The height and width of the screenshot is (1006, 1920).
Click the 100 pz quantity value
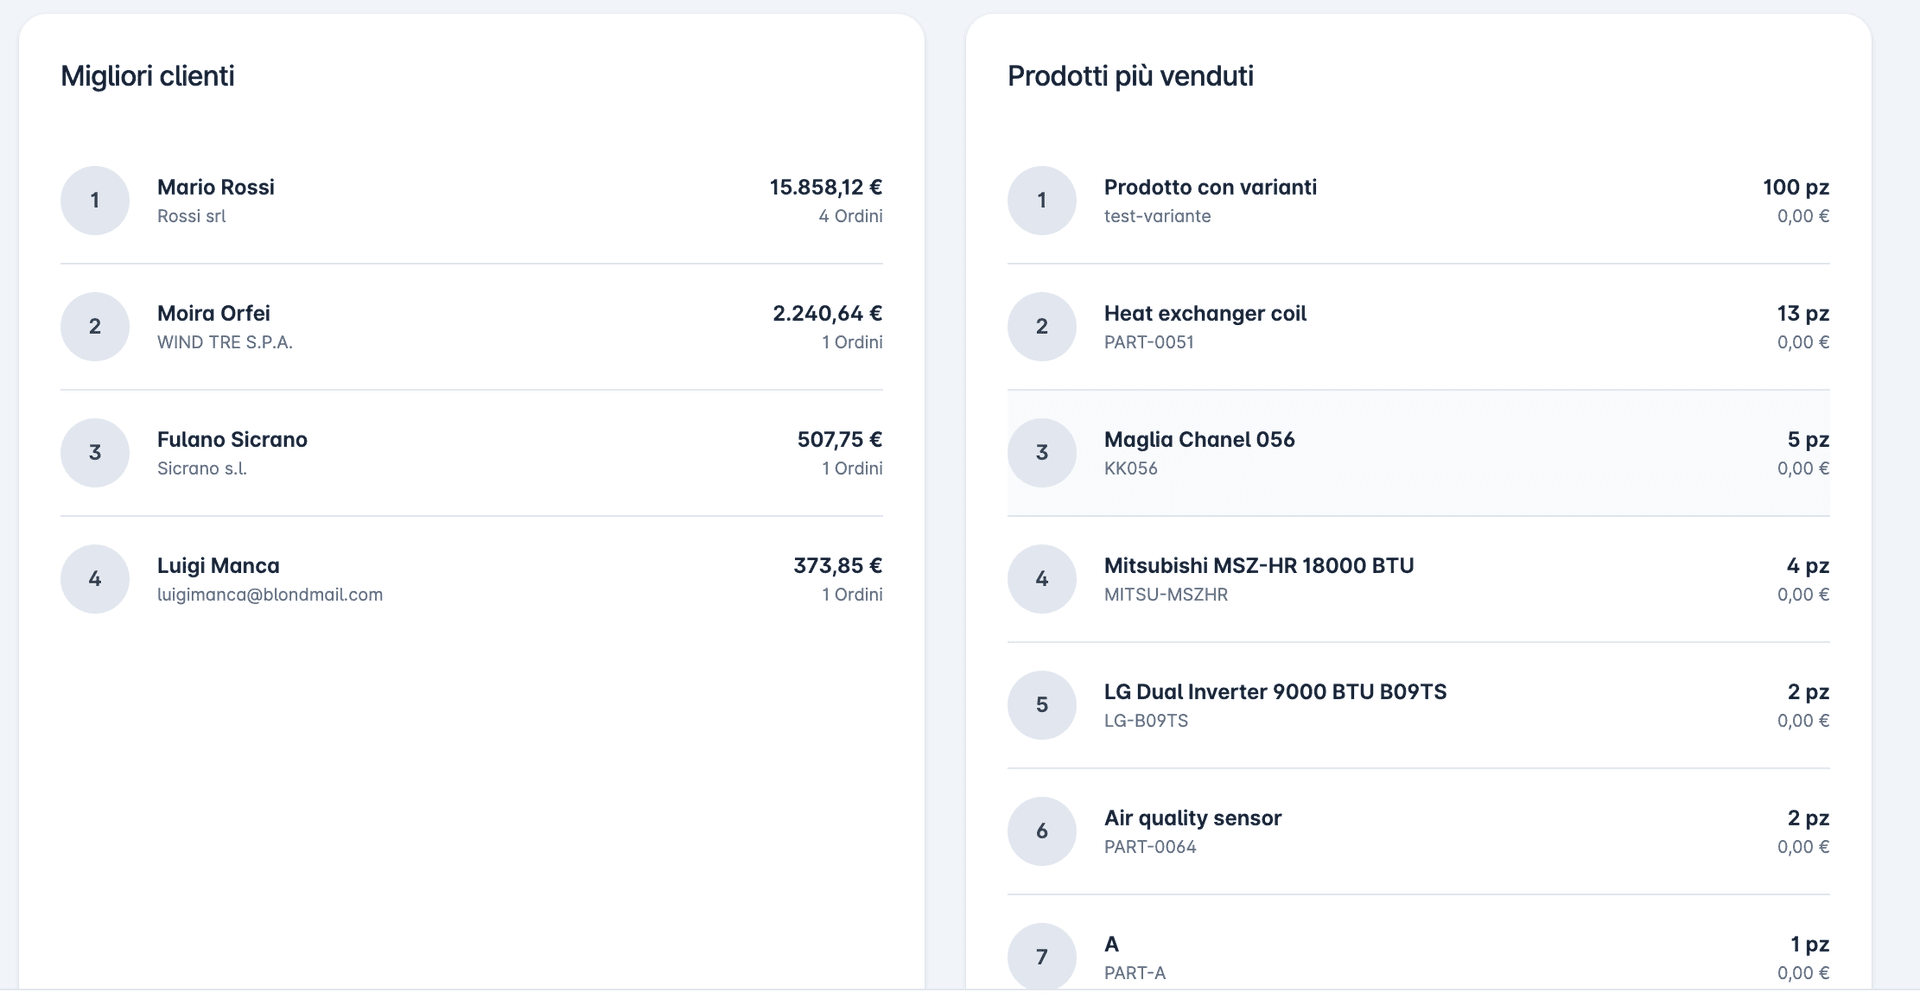tap(1795, 187)
